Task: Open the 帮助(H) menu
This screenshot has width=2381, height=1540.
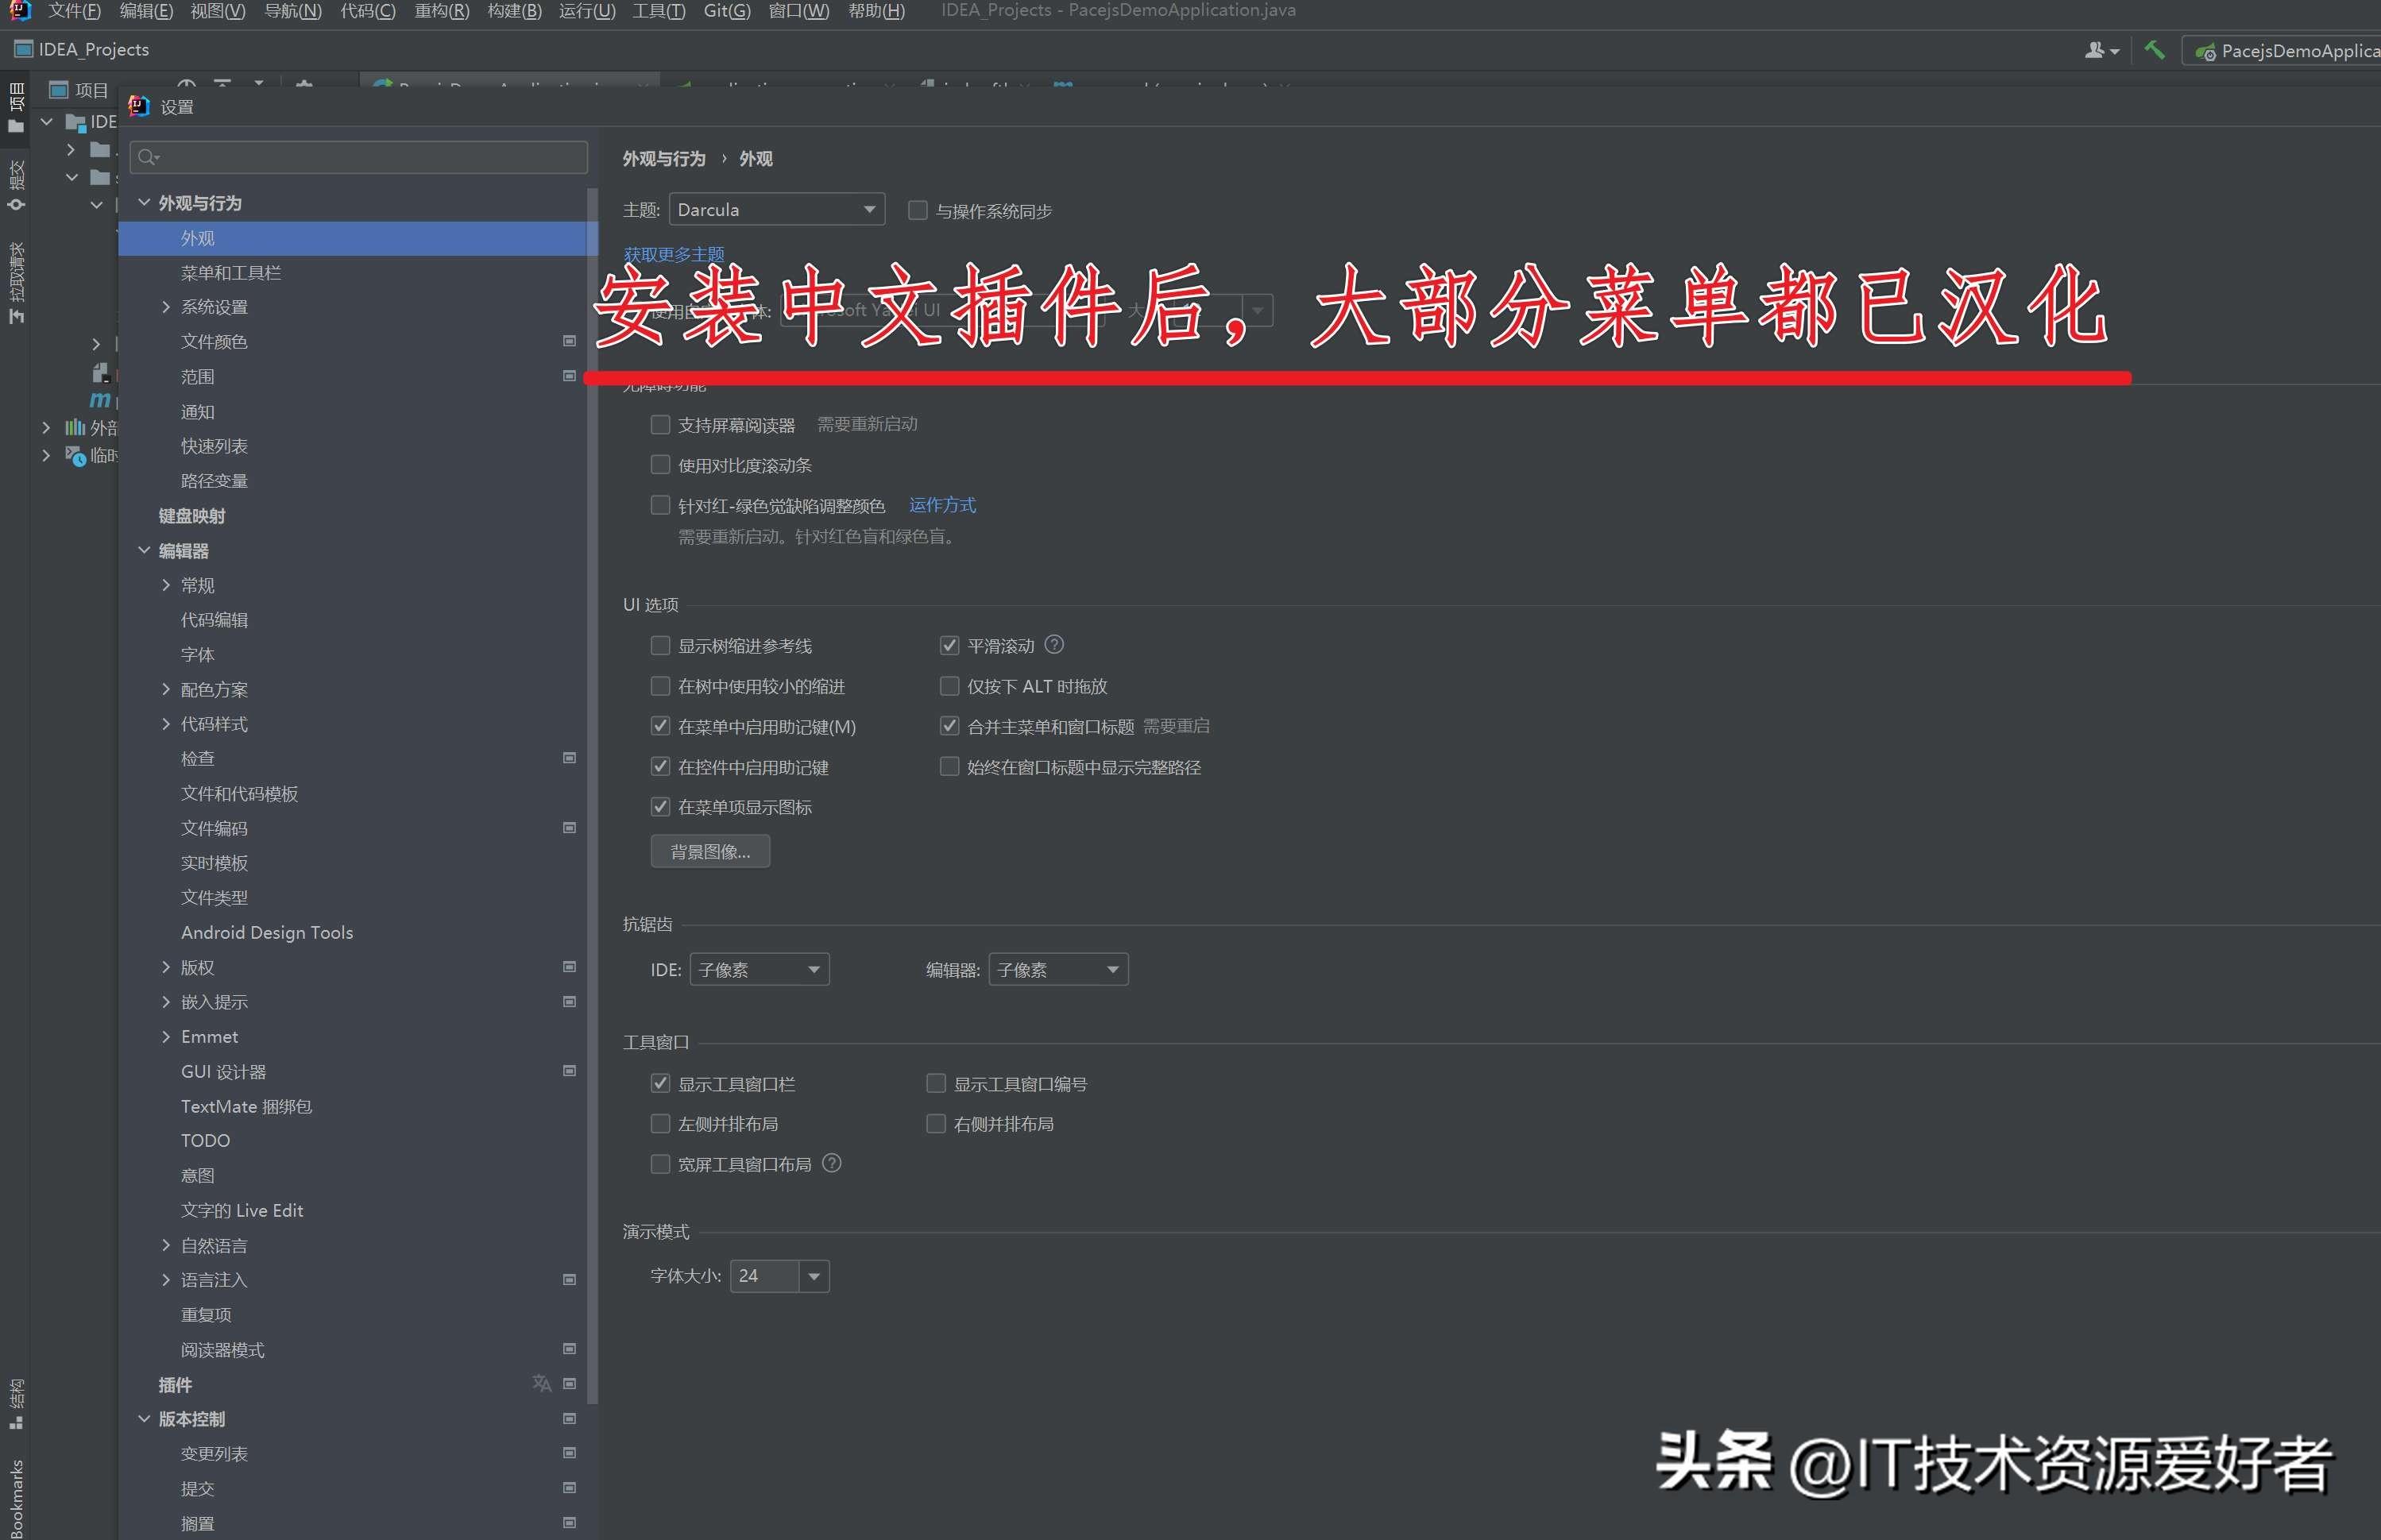Action: [876, 11]
